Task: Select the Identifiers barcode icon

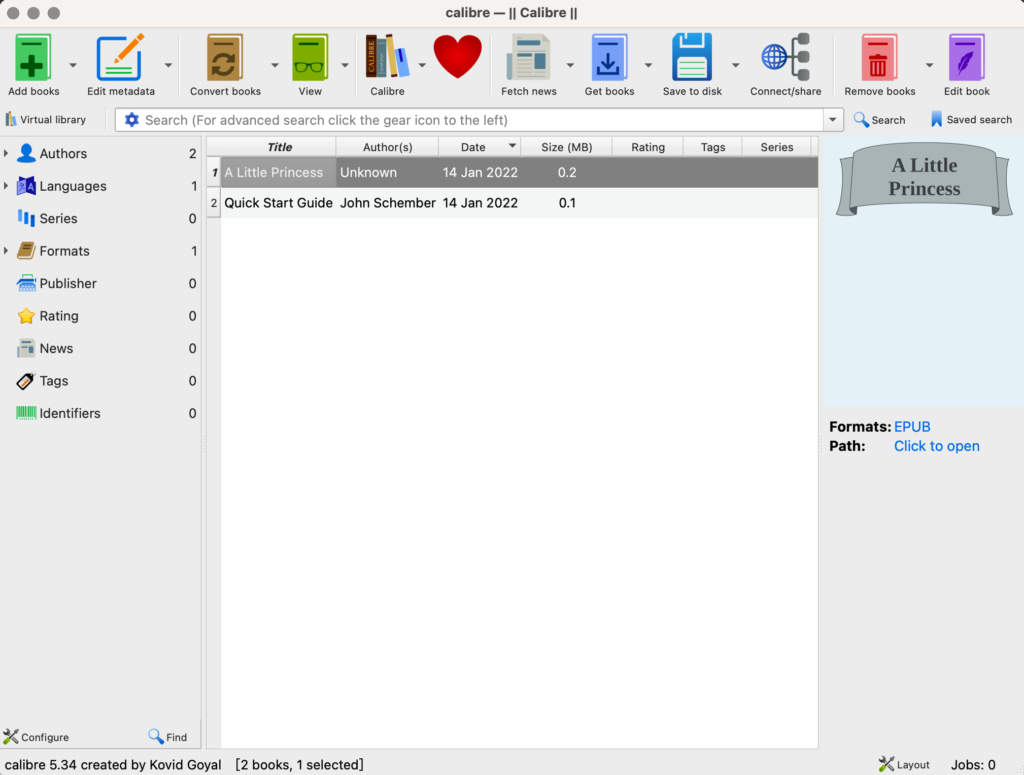Action: (x=26, y=413)
